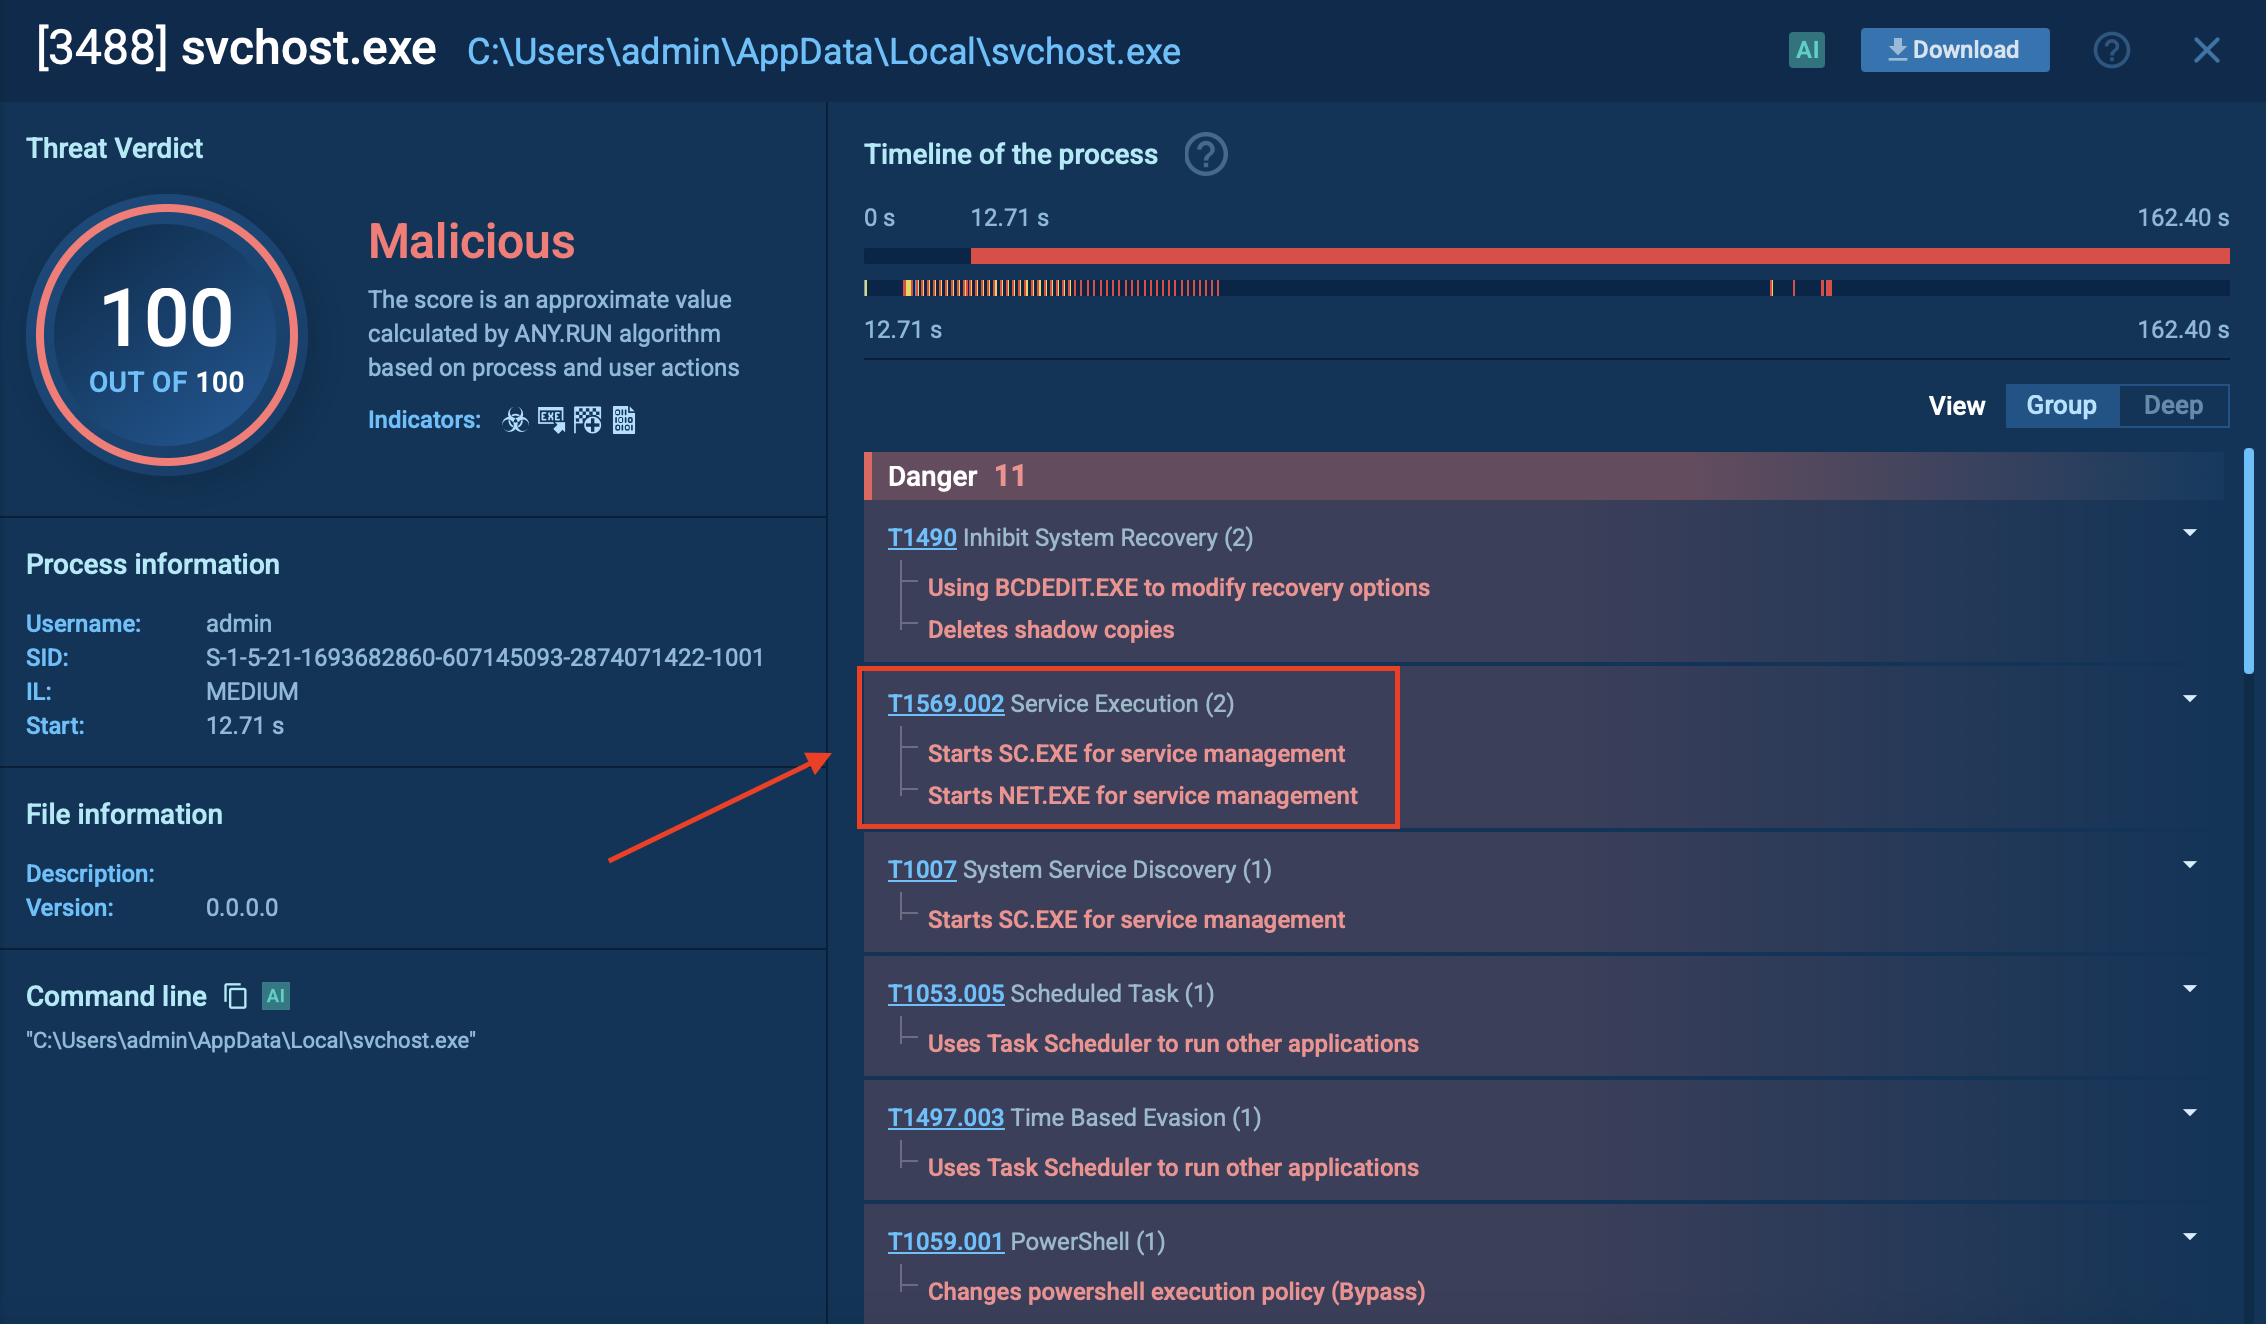
Task: Open help for Timeline of the process
Action: click(x=1205, y=154)
